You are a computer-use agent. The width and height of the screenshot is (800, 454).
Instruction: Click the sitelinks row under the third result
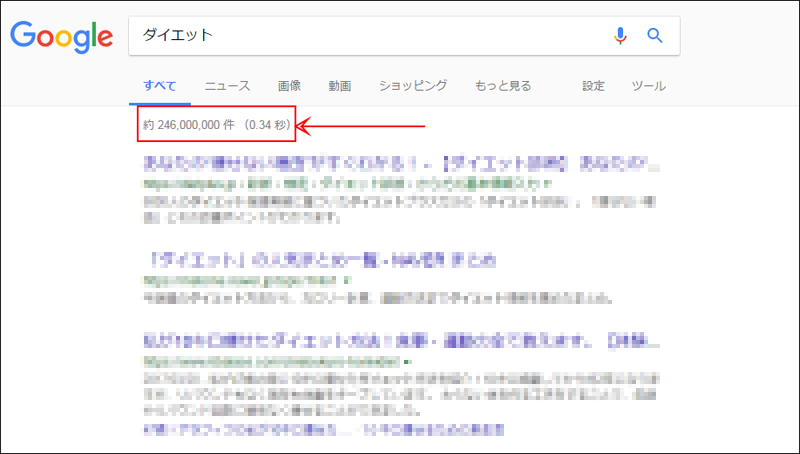[x=323, y=429]
